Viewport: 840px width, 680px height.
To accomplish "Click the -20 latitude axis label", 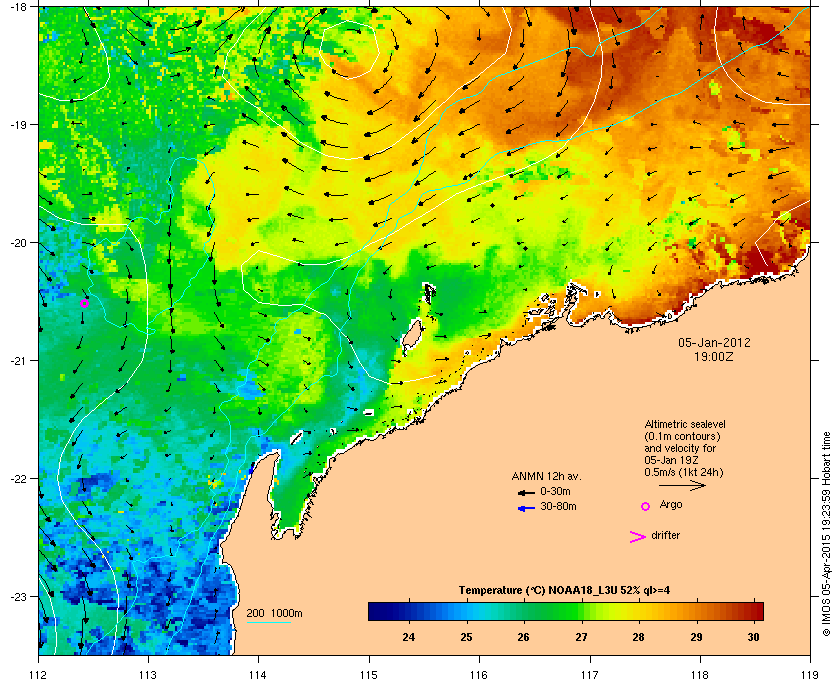I will coord(18,242).
